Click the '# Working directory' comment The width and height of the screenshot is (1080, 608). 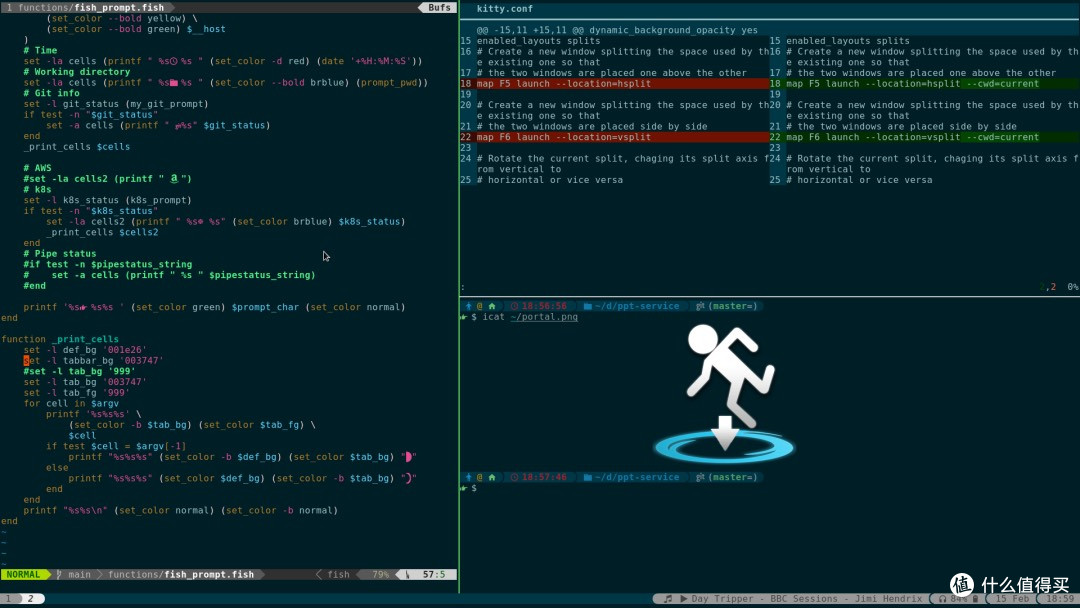click(76, 72)
